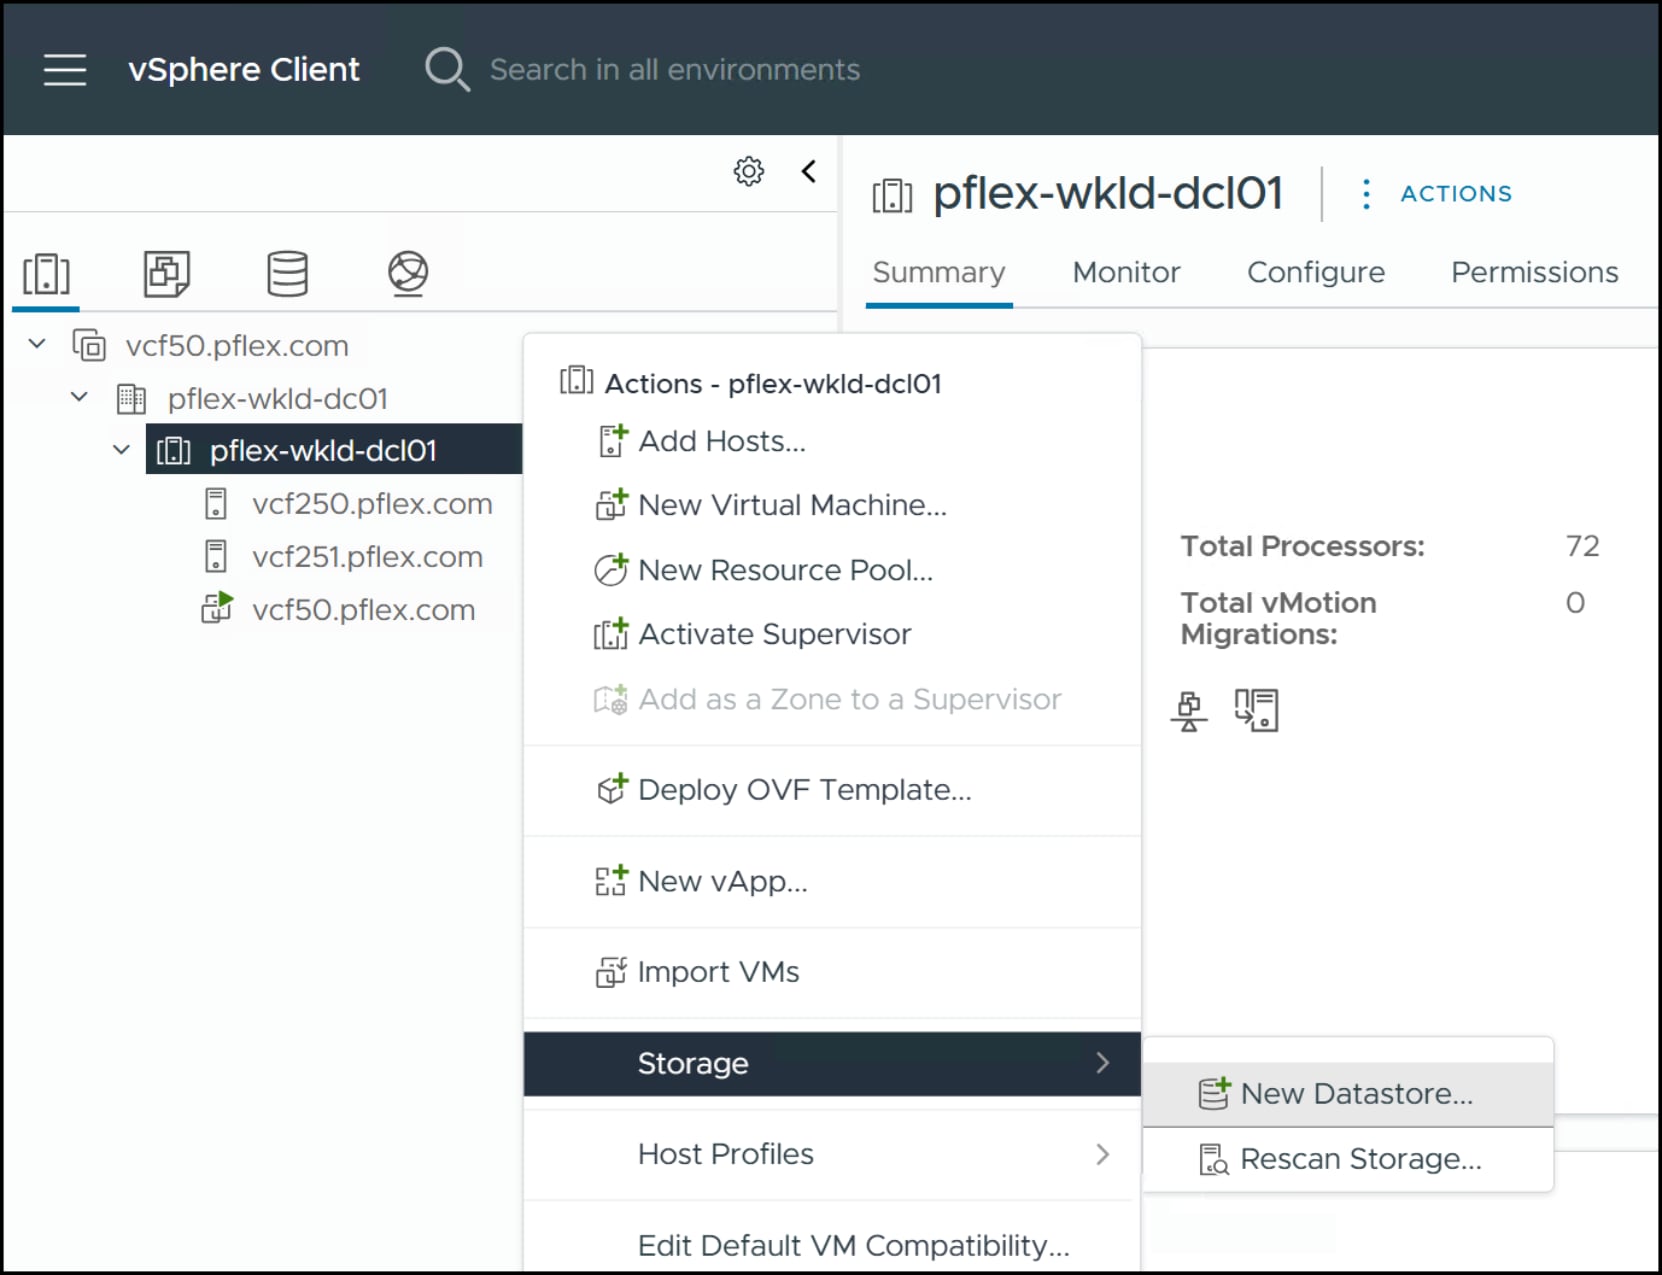Viewport: 1662px width, 1275px height.
Task: Click the host migration icon in summary
Action: [1256, 711]
